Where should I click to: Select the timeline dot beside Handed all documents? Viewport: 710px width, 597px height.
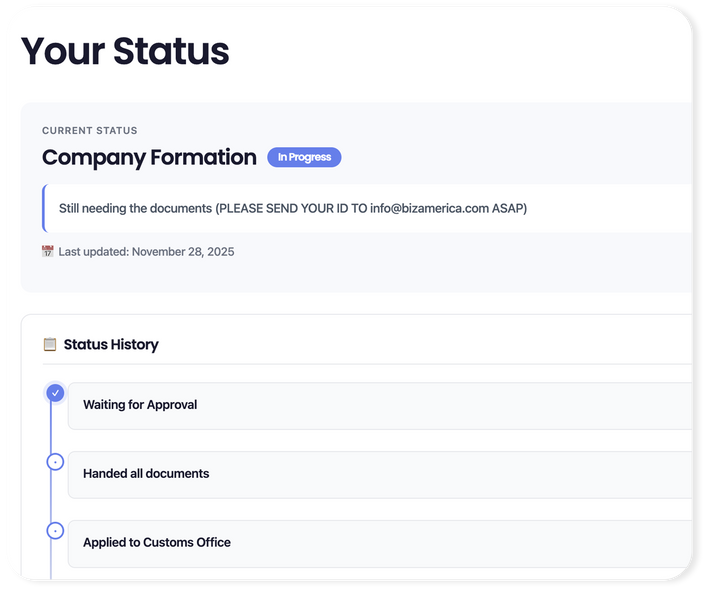pos(55,462)
